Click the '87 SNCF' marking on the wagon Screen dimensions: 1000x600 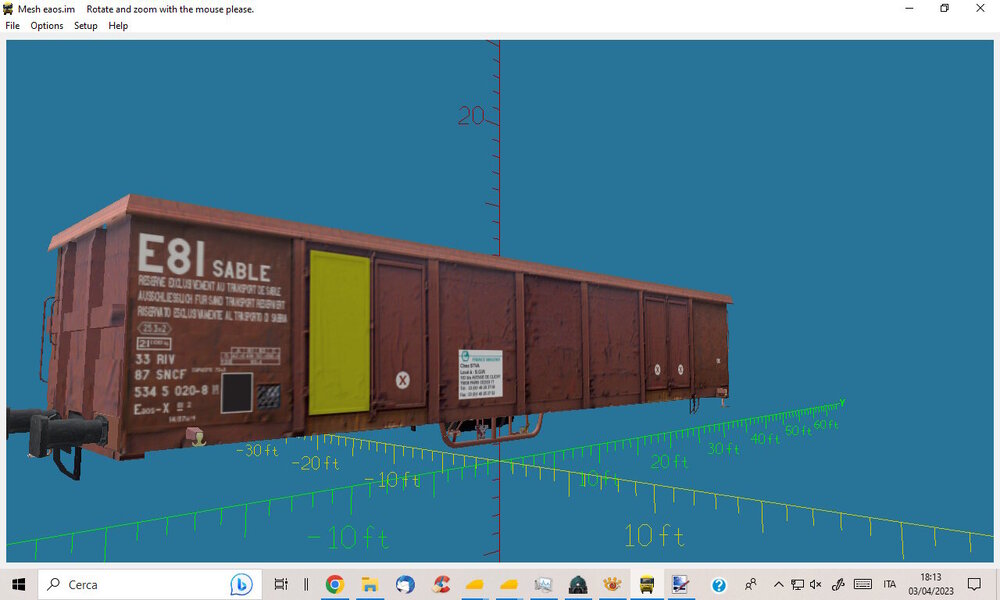click(x=160, y=374)
